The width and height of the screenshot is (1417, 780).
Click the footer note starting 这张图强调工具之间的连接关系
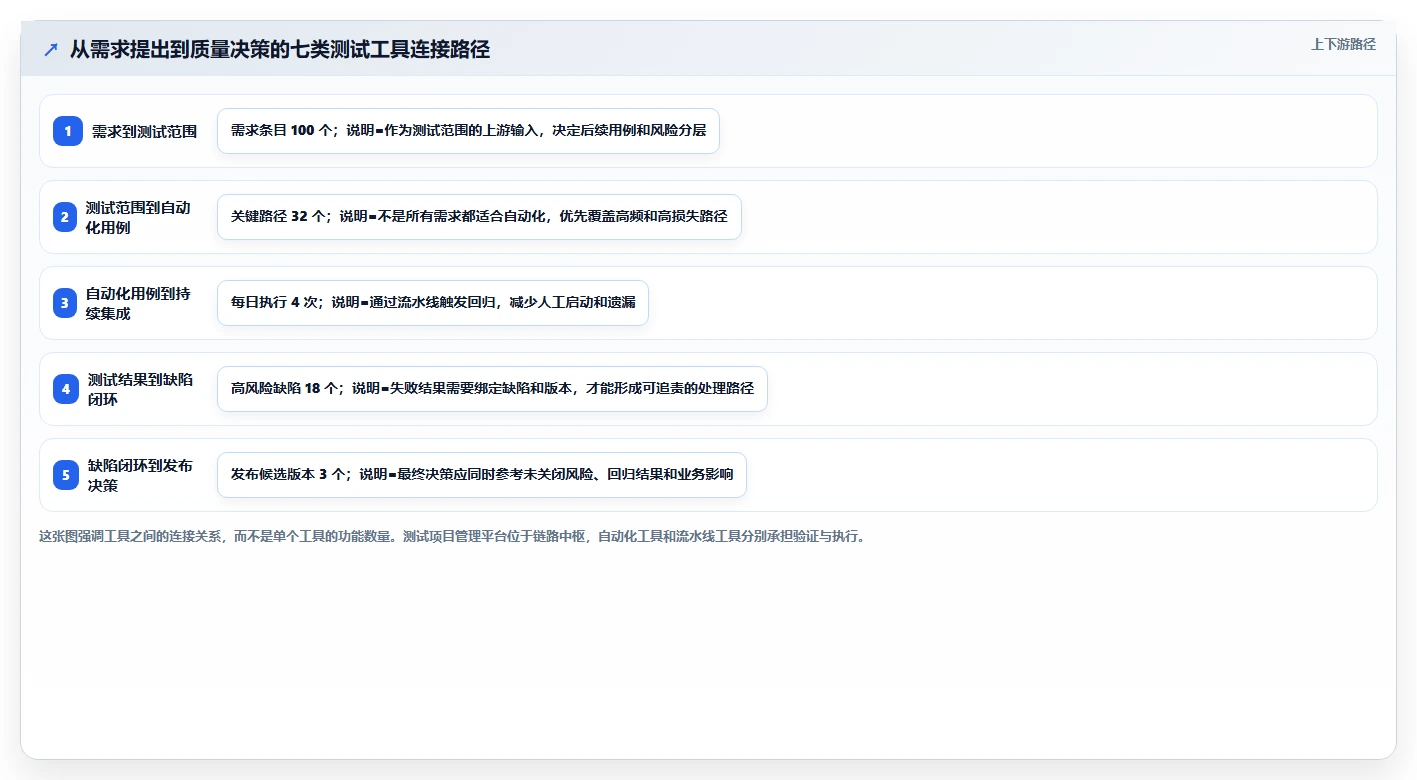[453, 536]
